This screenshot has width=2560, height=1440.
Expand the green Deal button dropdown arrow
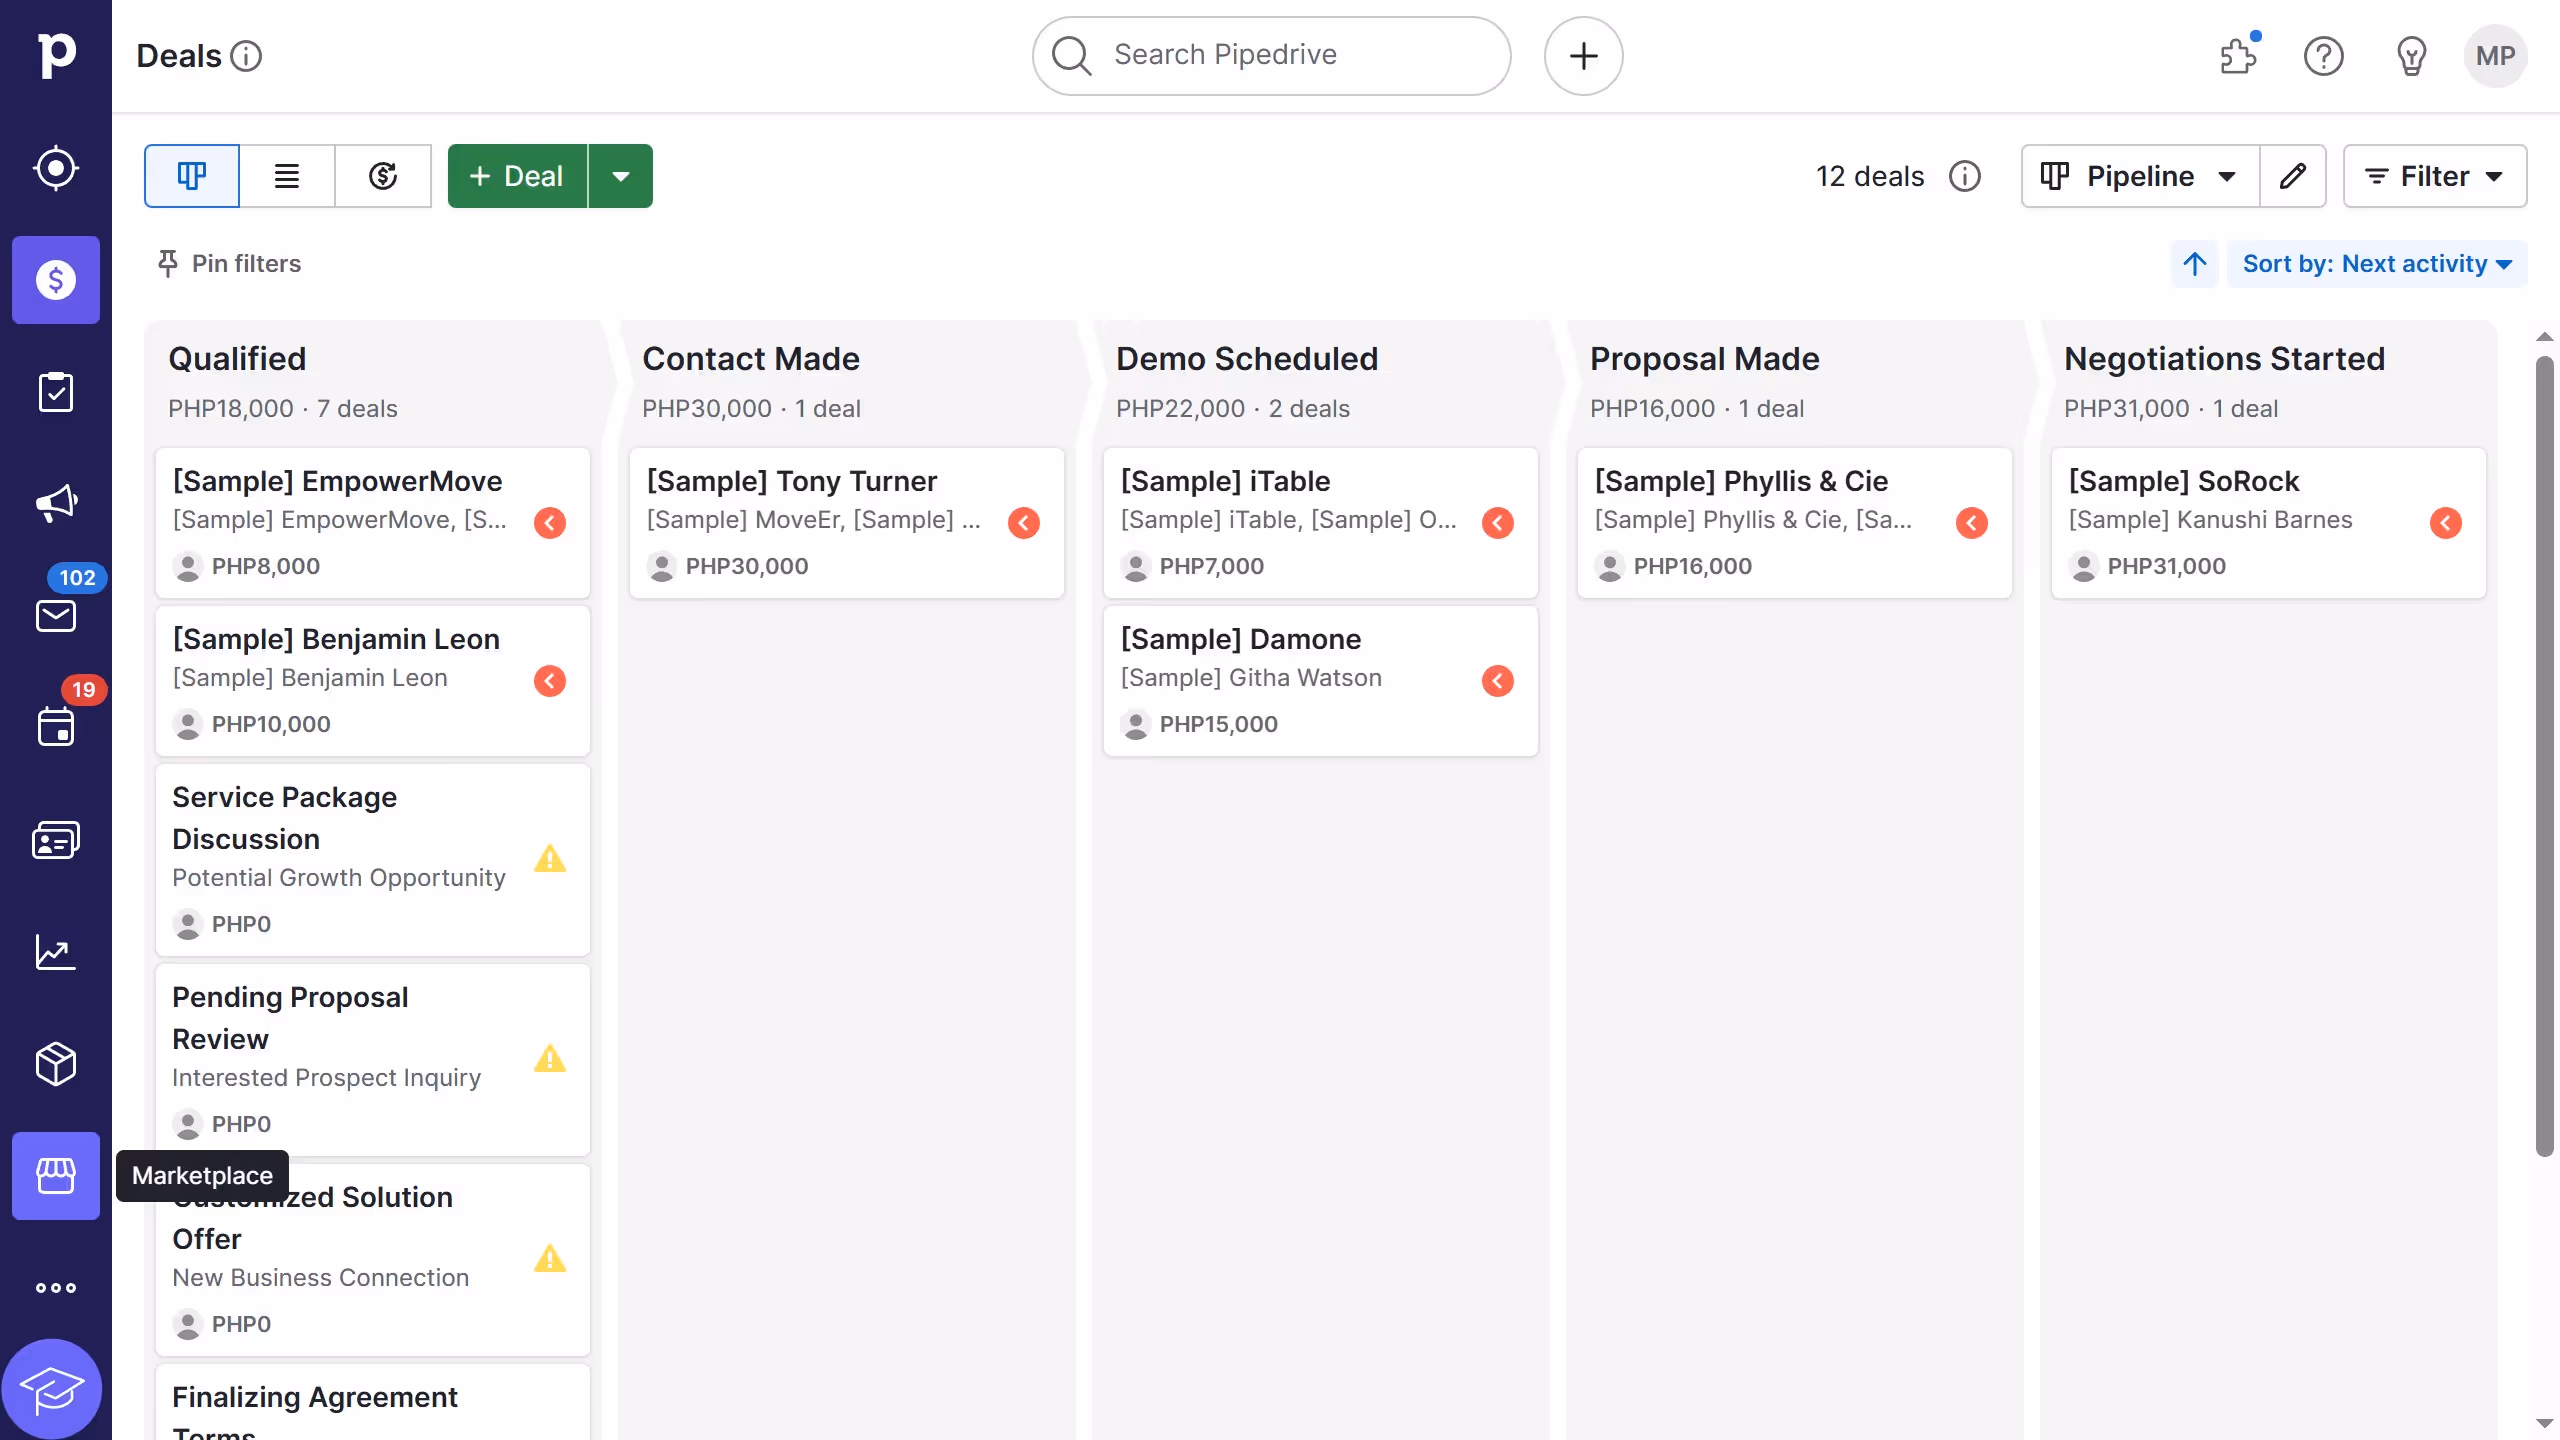pos(621,176)
